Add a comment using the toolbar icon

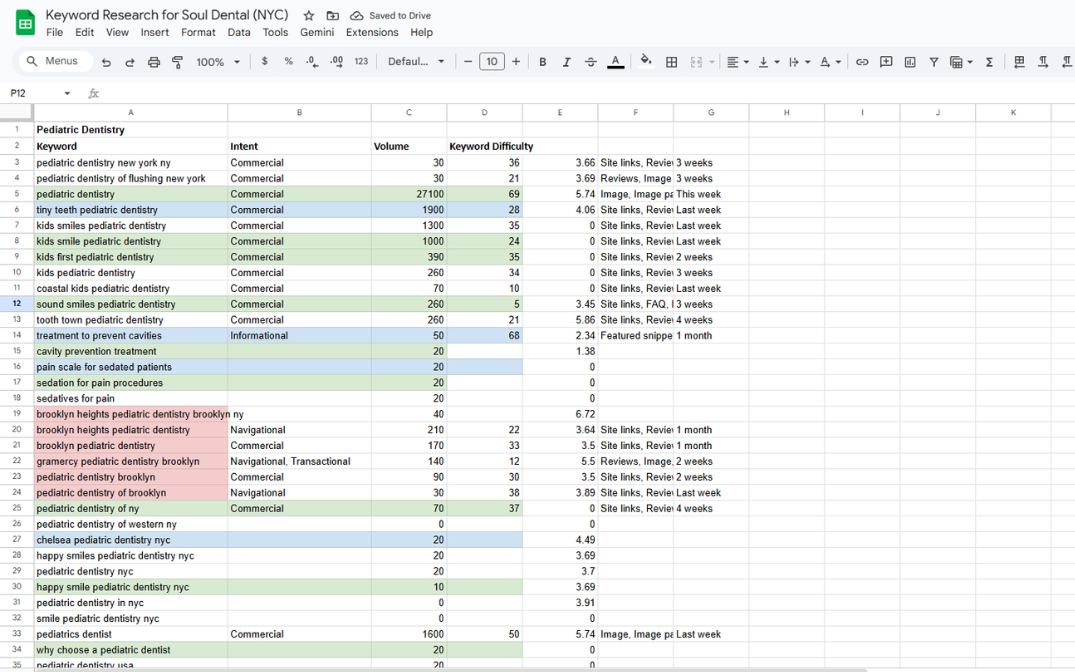[886, 62]
